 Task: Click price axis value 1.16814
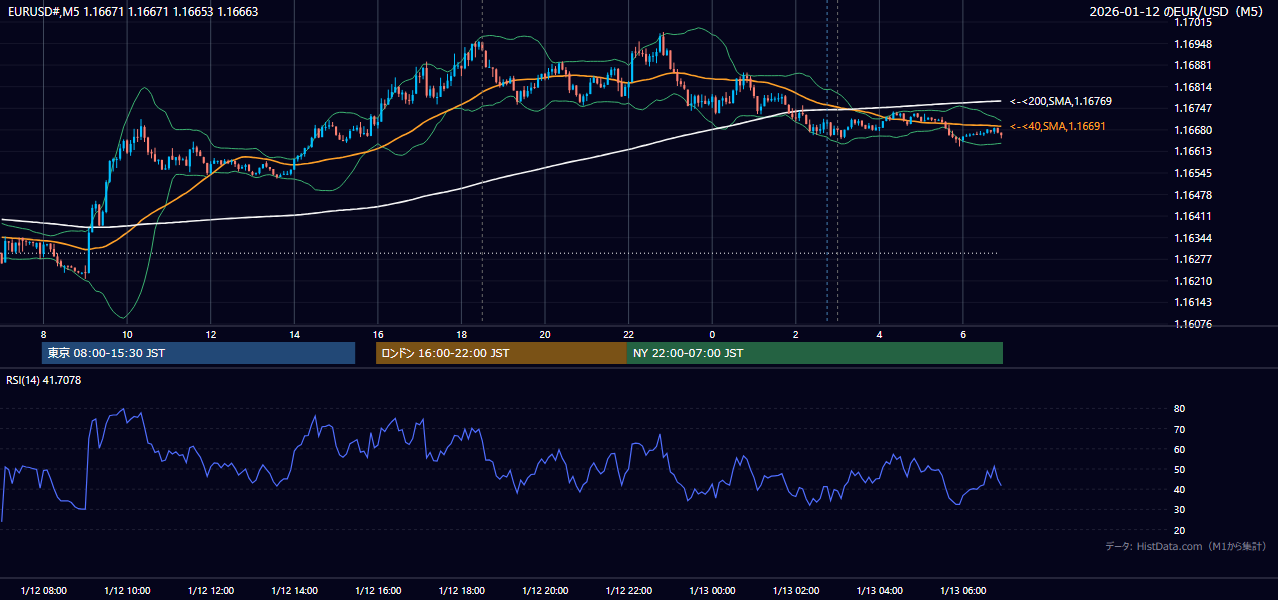1192,87
